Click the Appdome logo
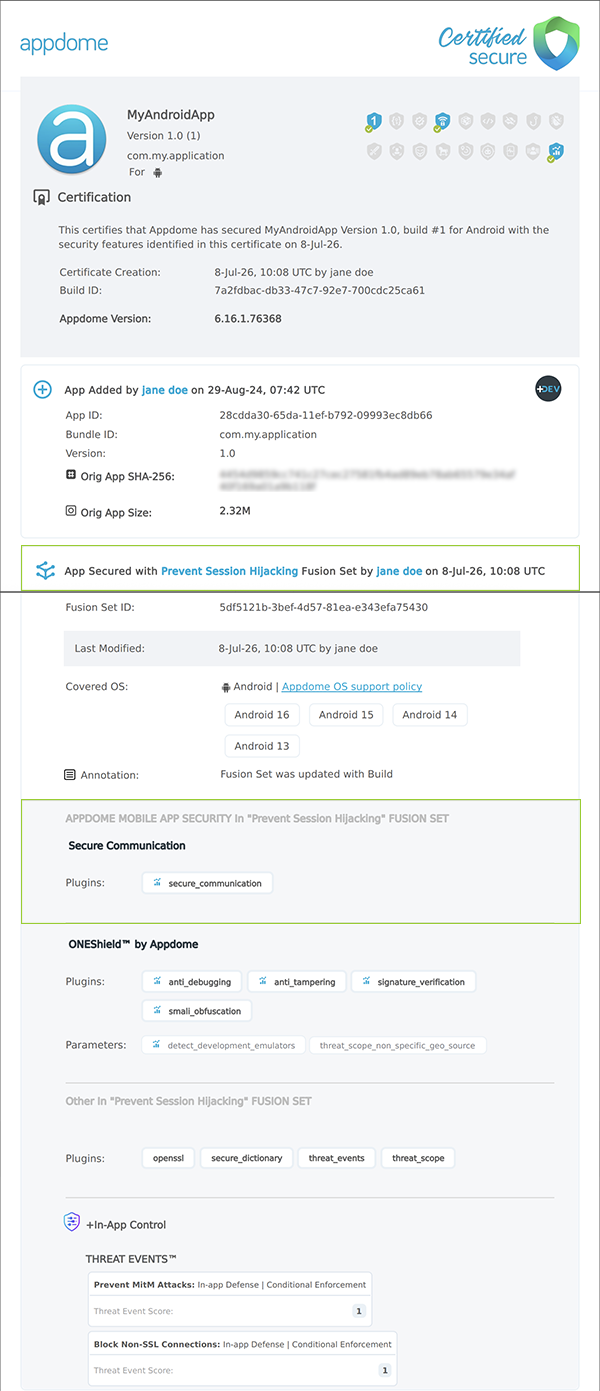 [x=64, y=43]
